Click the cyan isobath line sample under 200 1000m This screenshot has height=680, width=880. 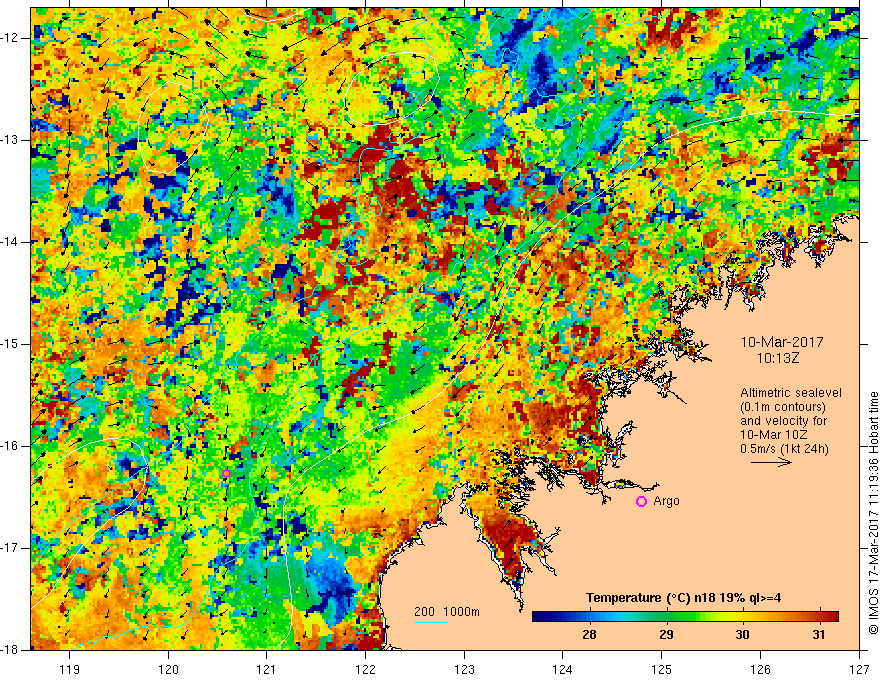coord(431,622)
